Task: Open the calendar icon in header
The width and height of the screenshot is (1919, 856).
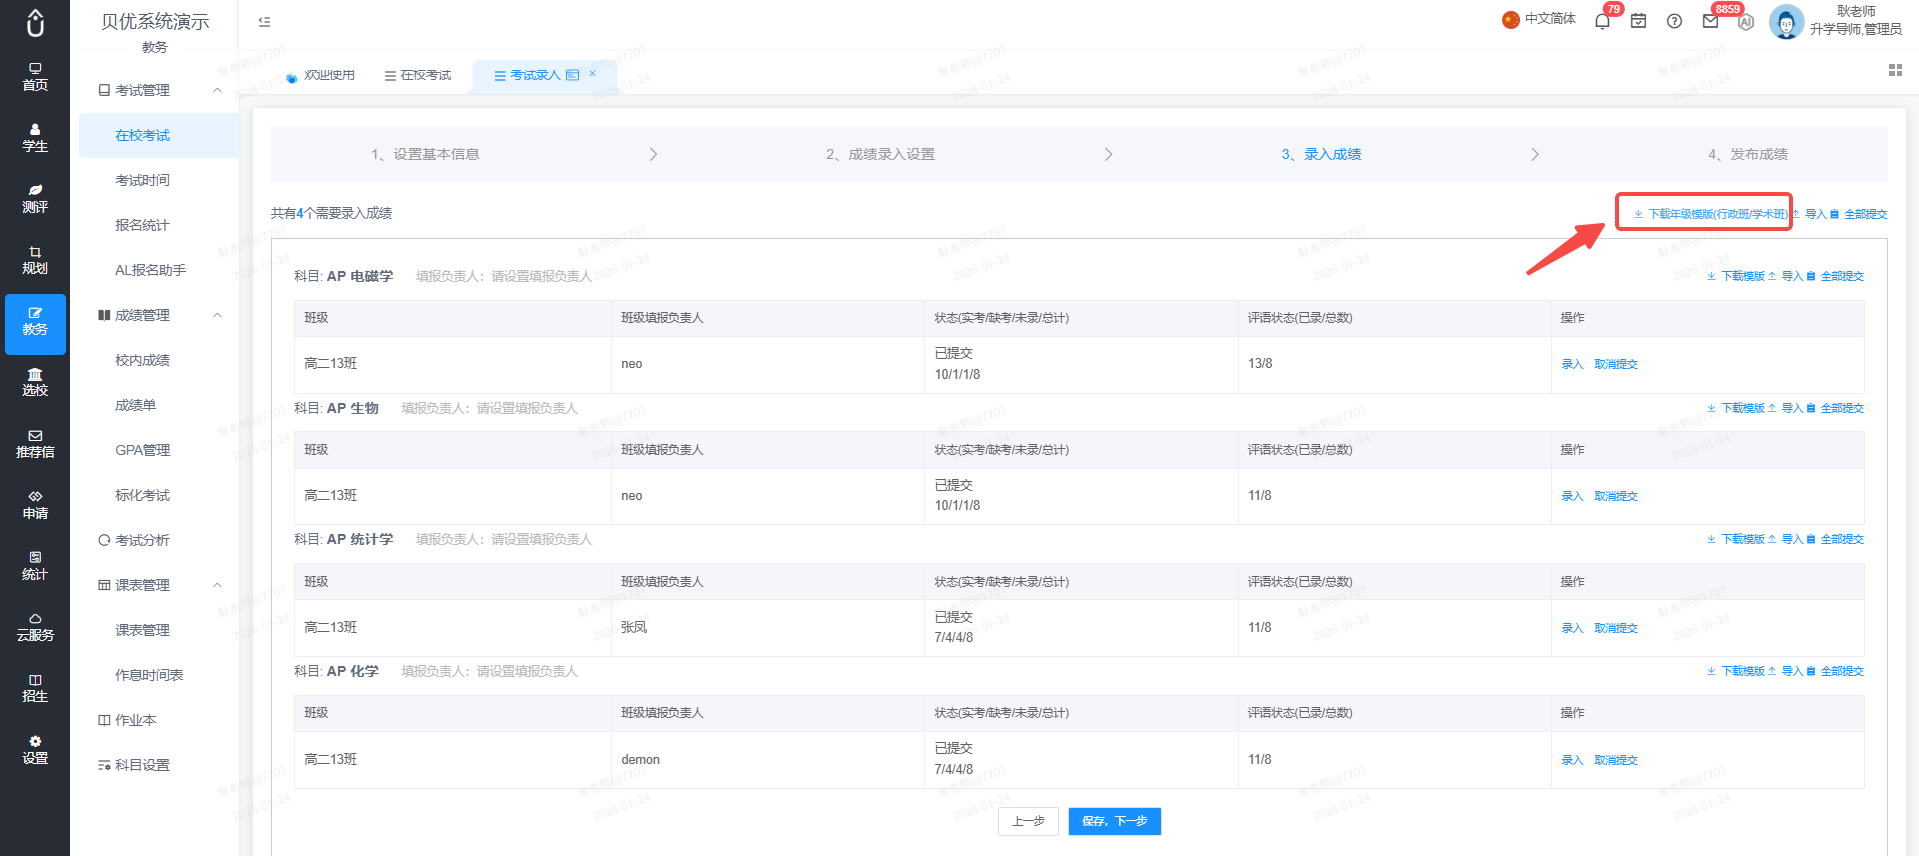Action: coord(1638,21)
